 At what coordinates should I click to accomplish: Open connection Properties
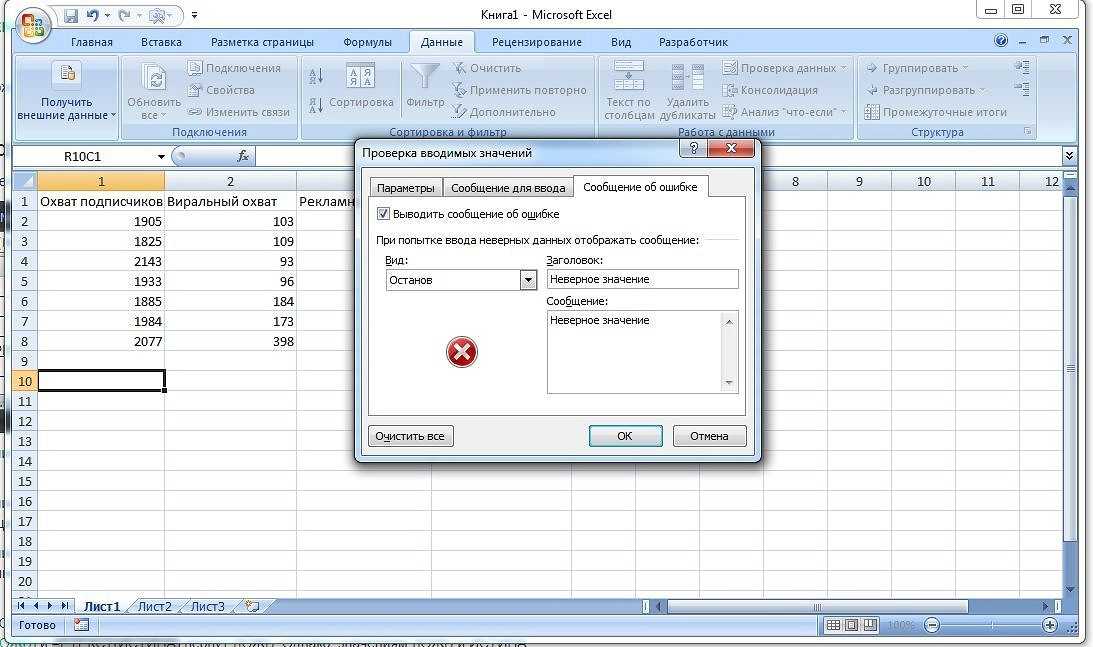point(221,90)
